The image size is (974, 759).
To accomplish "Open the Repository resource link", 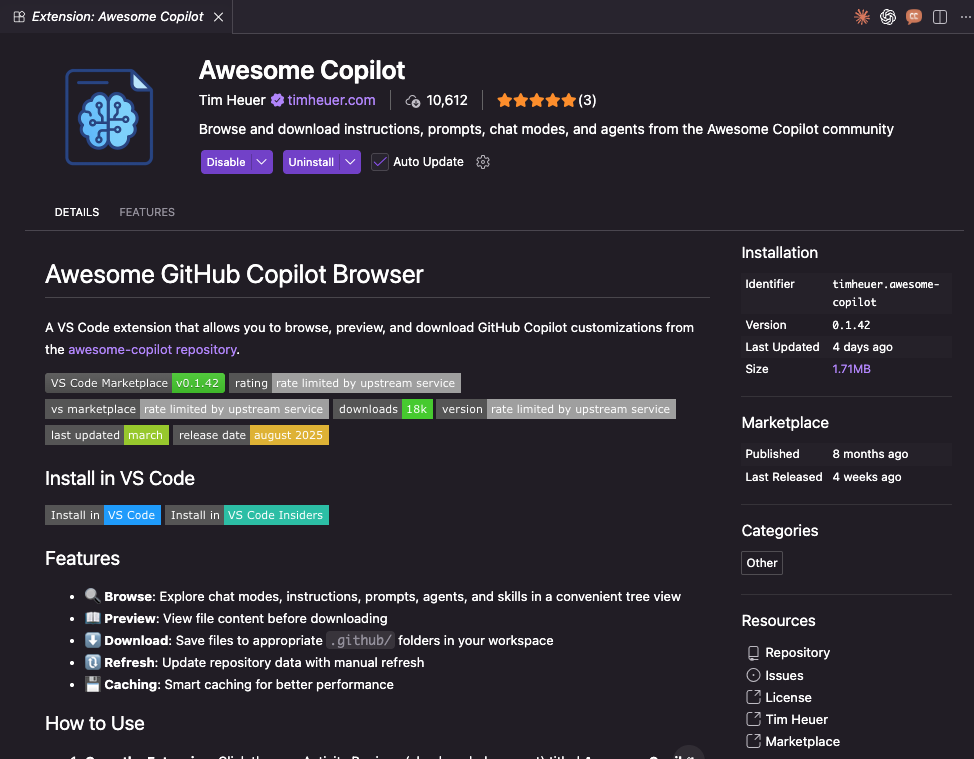I will click(797, 652).
